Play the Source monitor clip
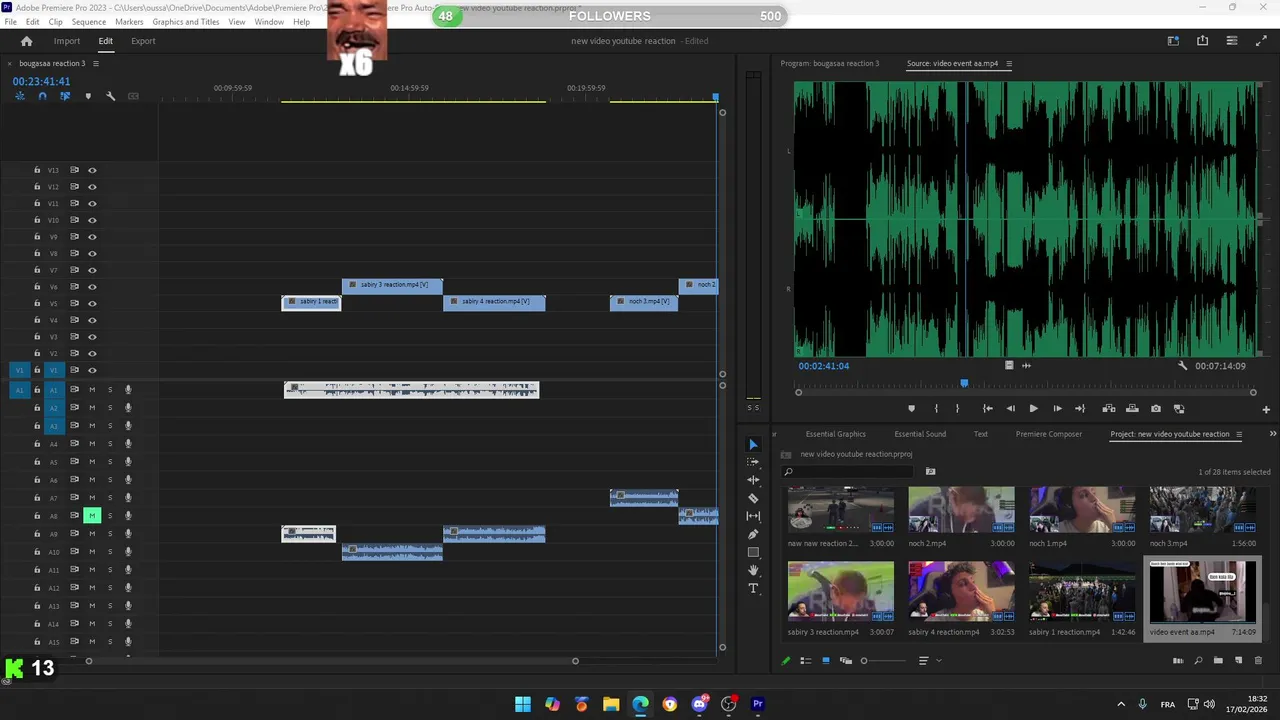This screenshot has height=720, width=1280. tap(1033, 408)
